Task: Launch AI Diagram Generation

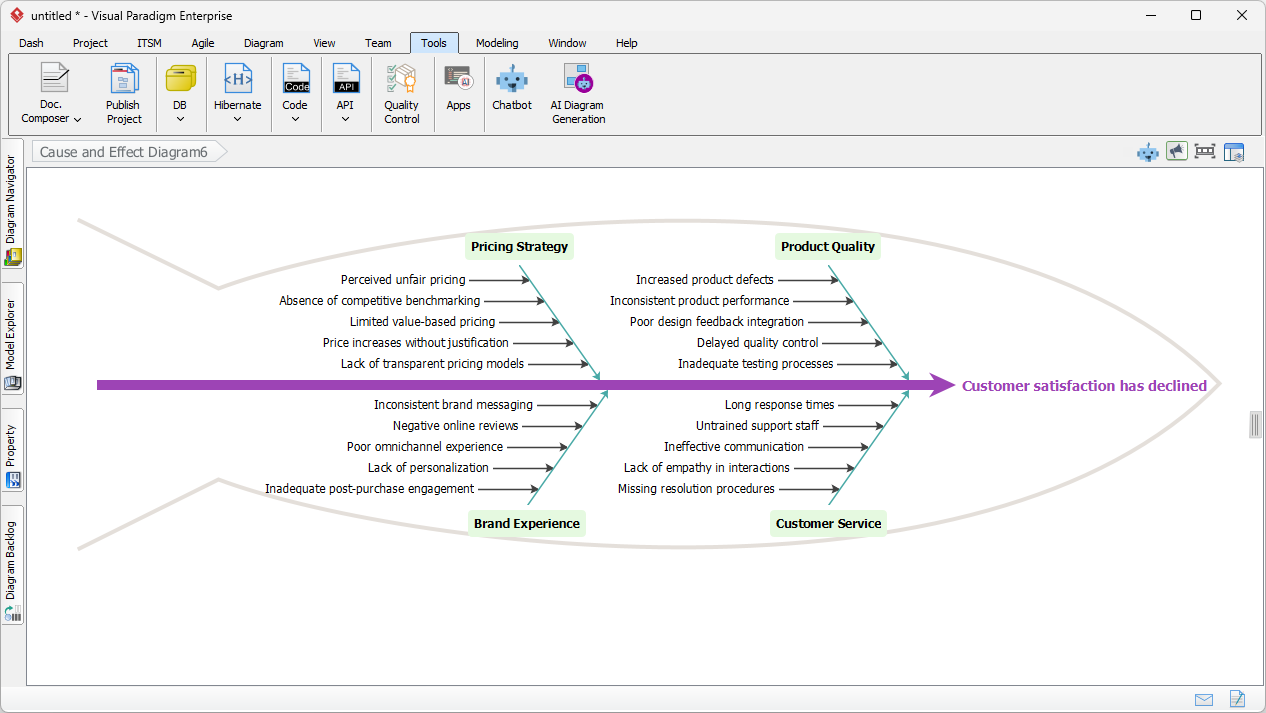Action: pos(577,90)
